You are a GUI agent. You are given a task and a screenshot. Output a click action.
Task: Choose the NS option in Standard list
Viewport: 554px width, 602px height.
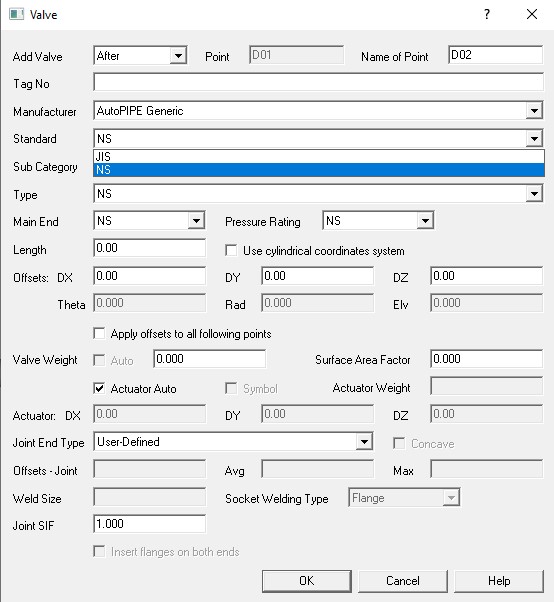(319, 170)
